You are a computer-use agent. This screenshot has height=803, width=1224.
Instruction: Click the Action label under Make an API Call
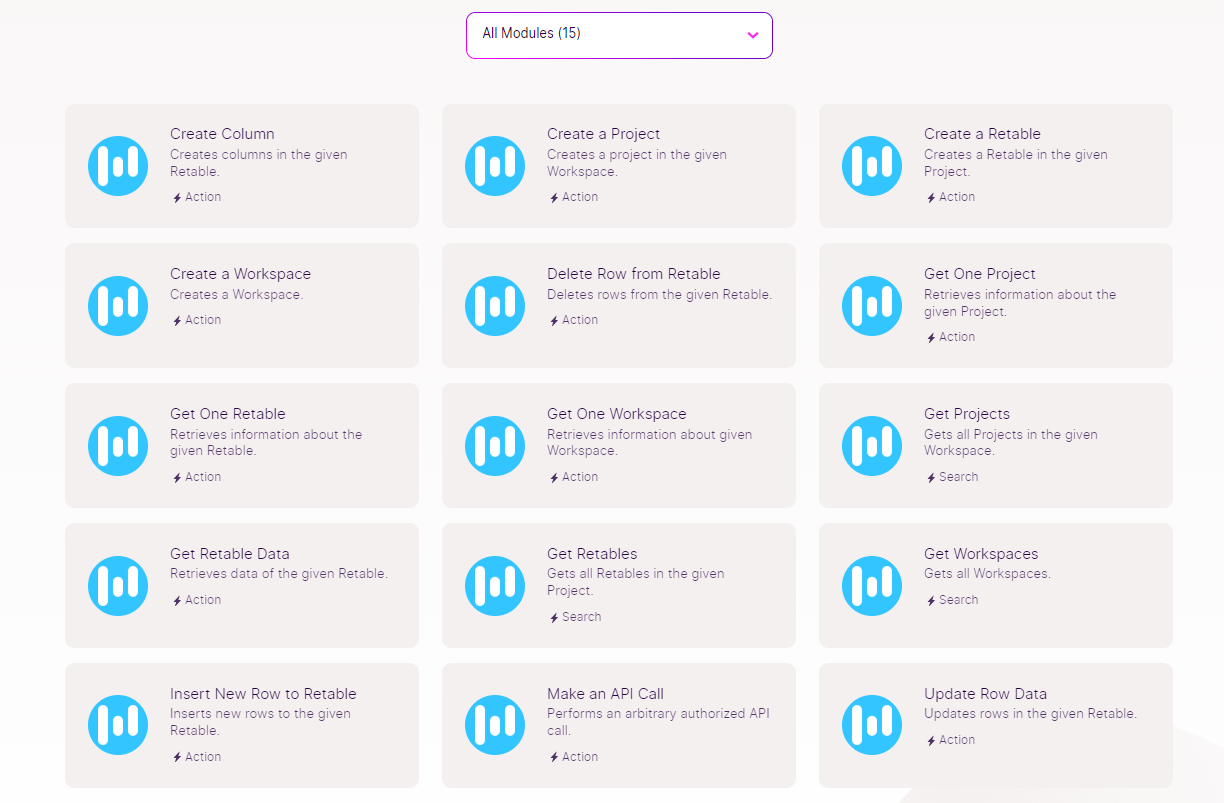point(580,757)
